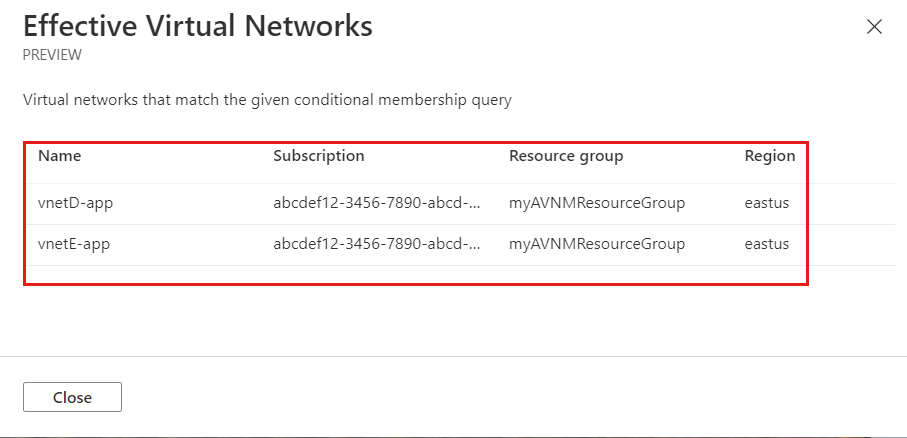This screenshot has height=438, width=907.
Task: Click myAVNMResourceGroup in the vnetD-app row
Action: (x=596, y=203)
